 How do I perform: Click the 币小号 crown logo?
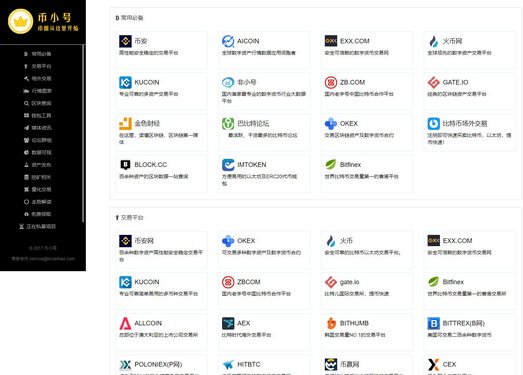(x=21, y=21)
